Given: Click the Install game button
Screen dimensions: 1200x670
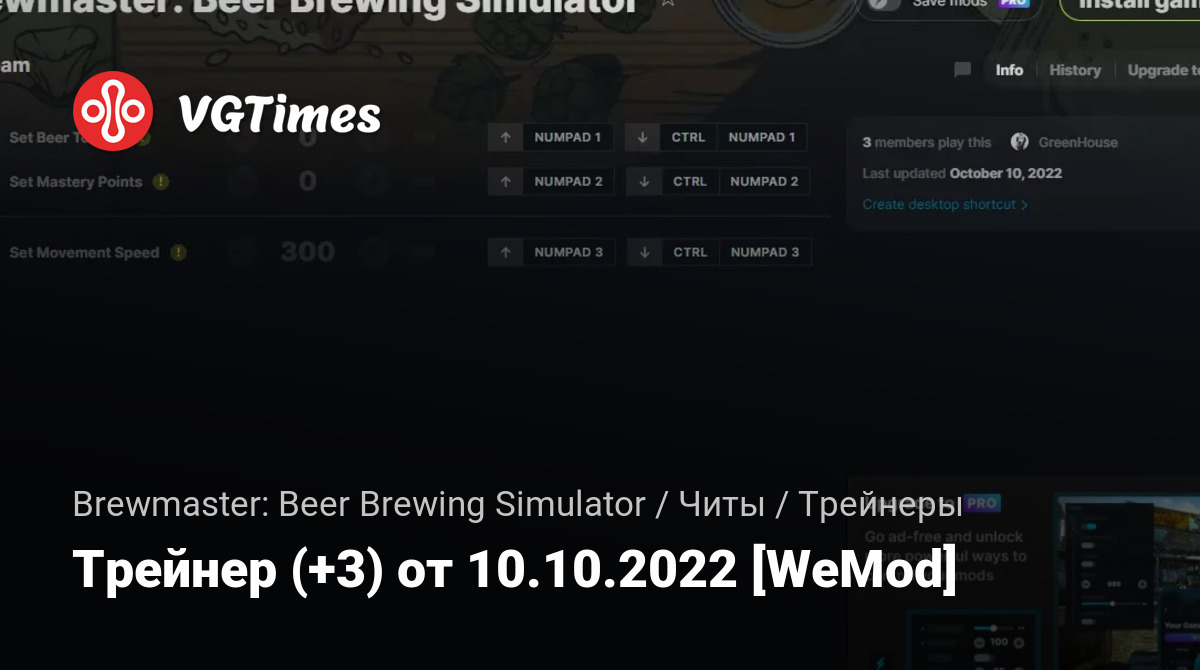Looking at the screenshot, I should tap(1130, 4).
